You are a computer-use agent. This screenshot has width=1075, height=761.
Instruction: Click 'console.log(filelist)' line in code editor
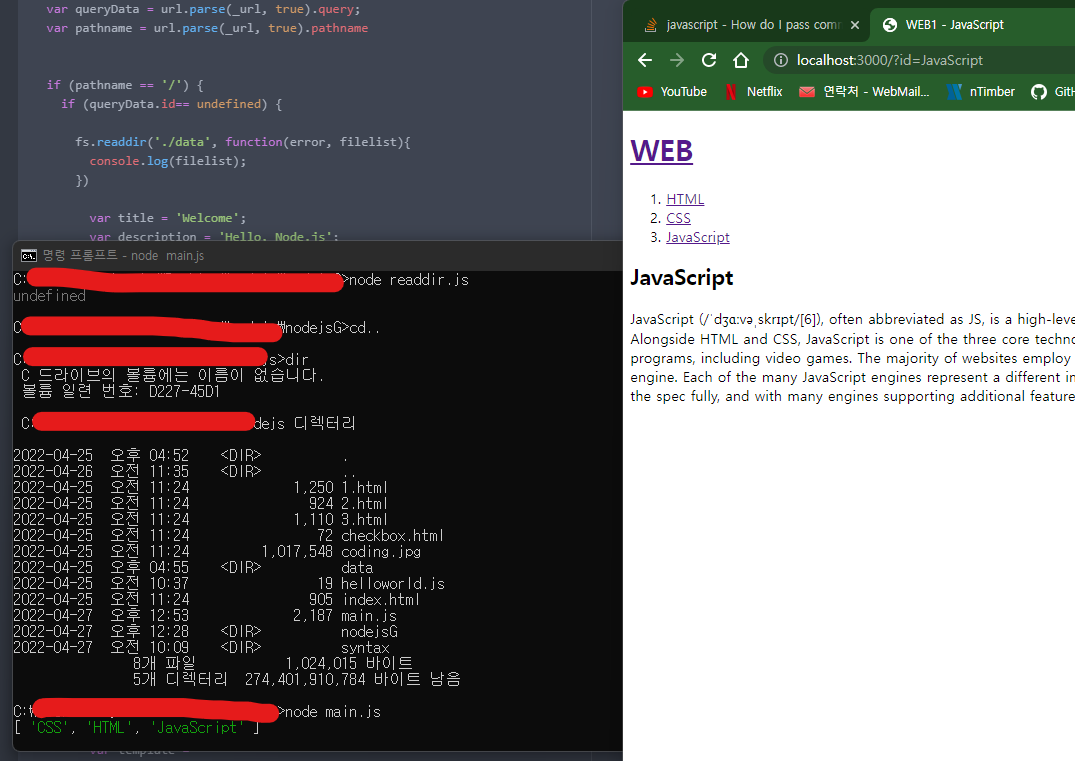167,161
